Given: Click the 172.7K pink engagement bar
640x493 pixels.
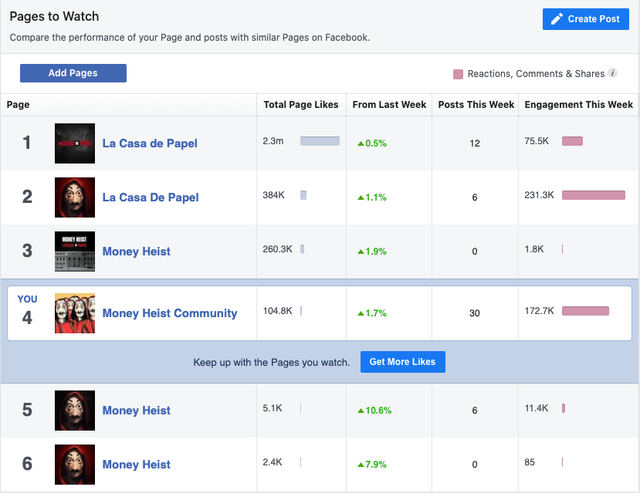Looking at the screenshot, I should click(x=585, y=311).
